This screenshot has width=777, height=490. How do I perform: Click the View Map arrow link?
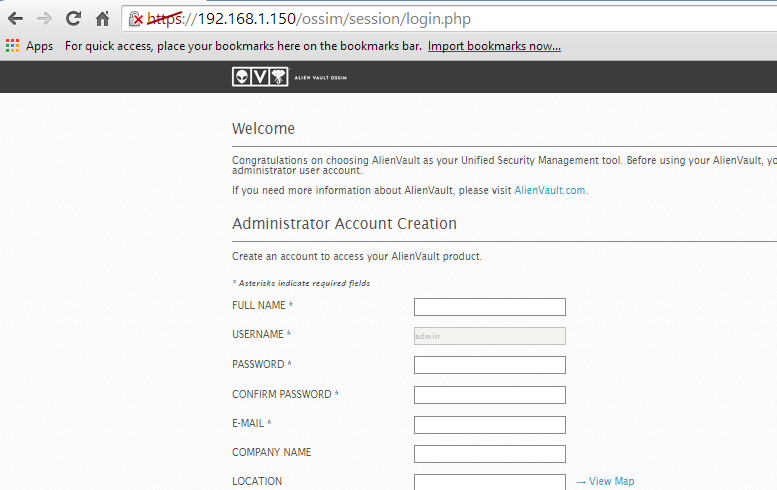(605, 482)
